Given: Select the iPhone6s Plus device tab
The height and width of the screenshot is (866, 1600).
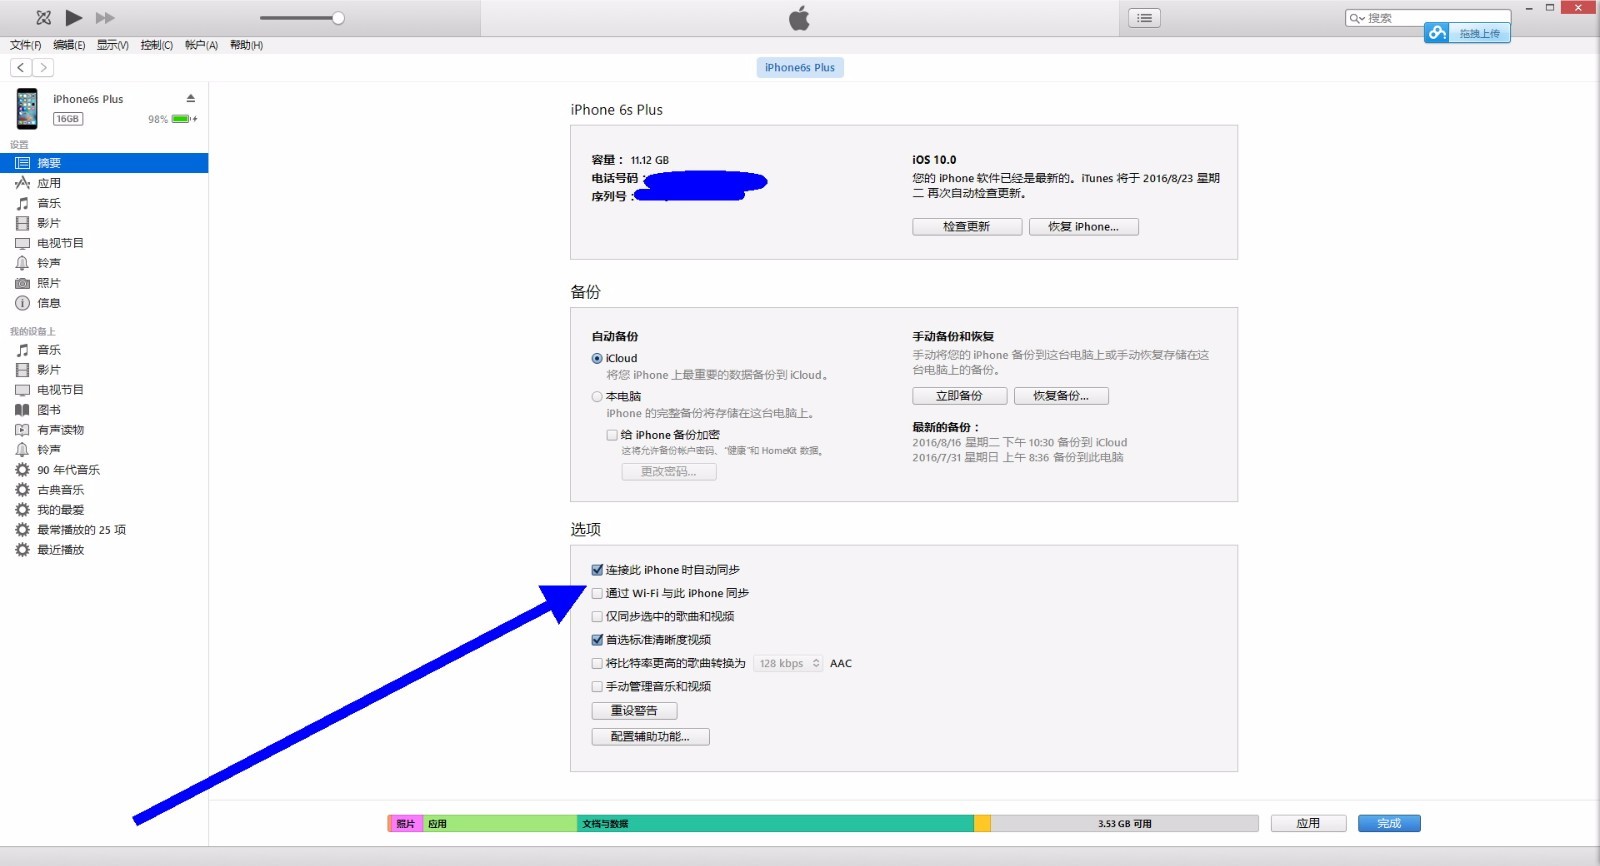Looking at the screenshot, I should 800,67.
